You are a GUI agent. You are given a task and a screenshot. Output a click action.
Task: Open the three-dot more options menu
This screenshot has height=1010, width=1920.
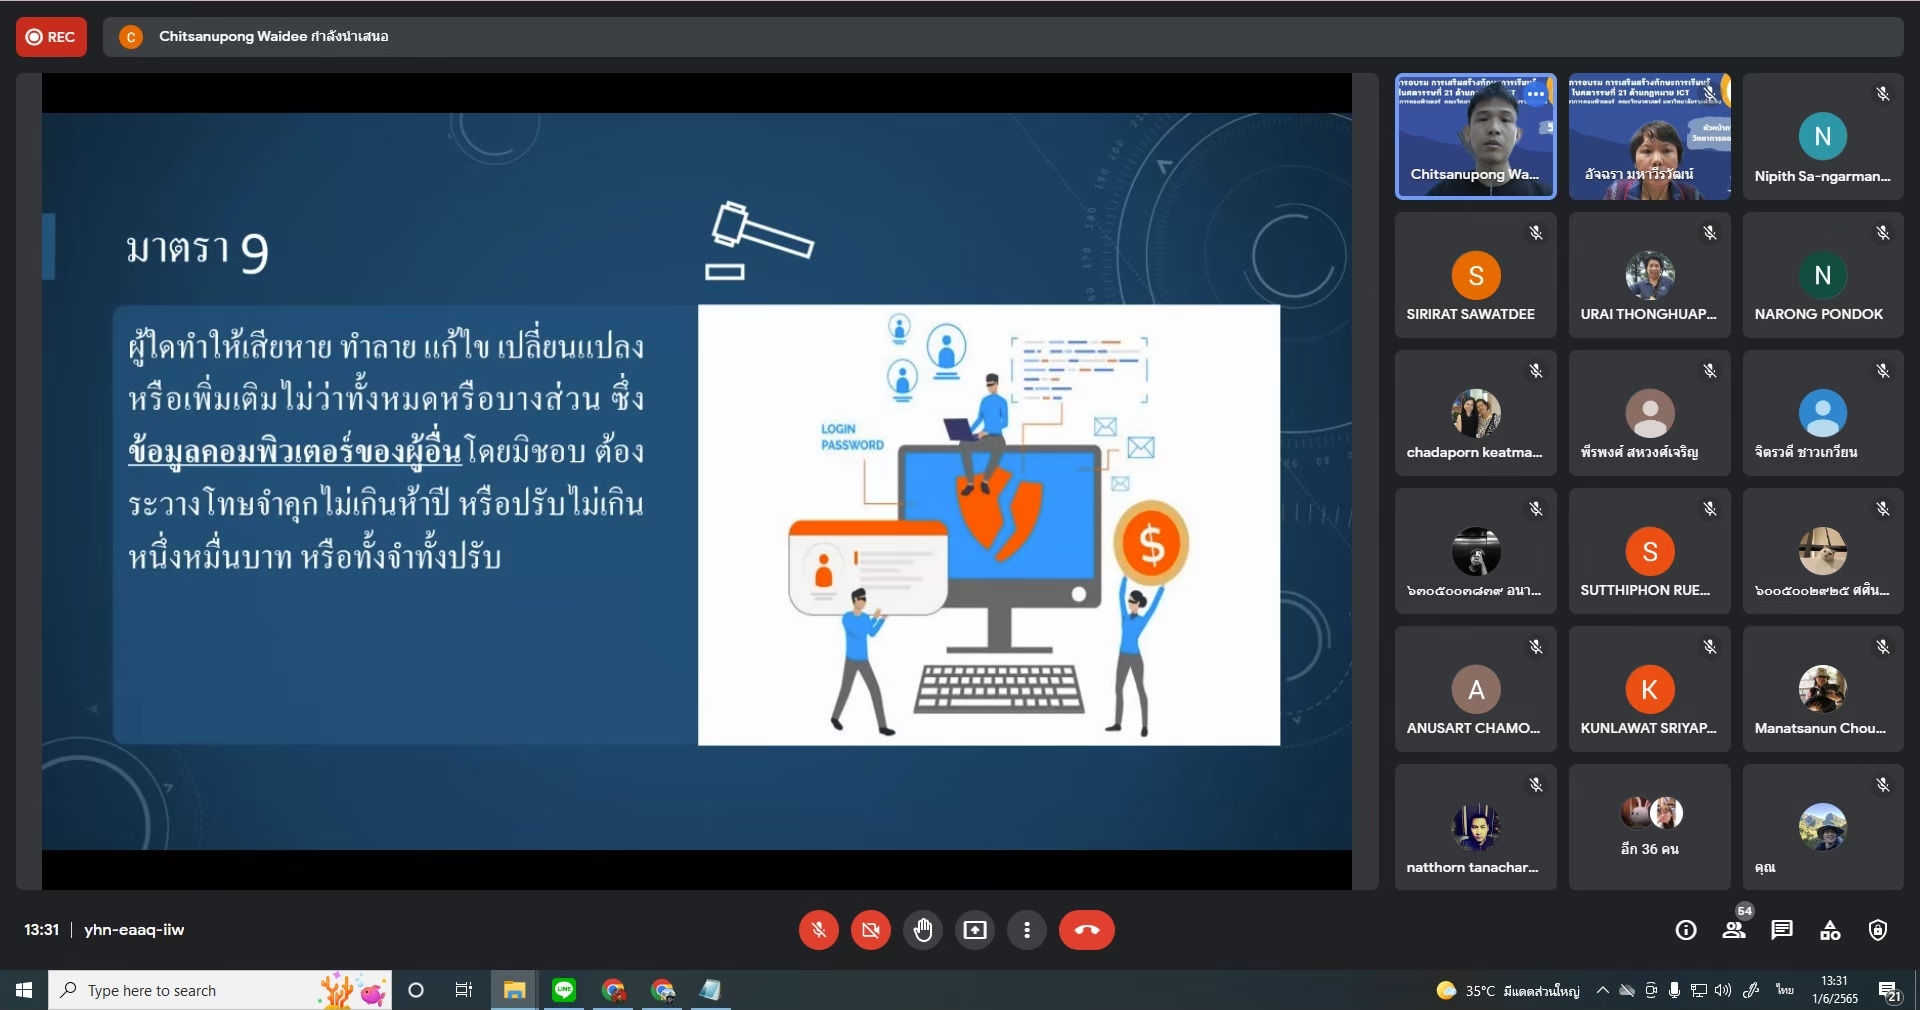[x=1027, y=930]
